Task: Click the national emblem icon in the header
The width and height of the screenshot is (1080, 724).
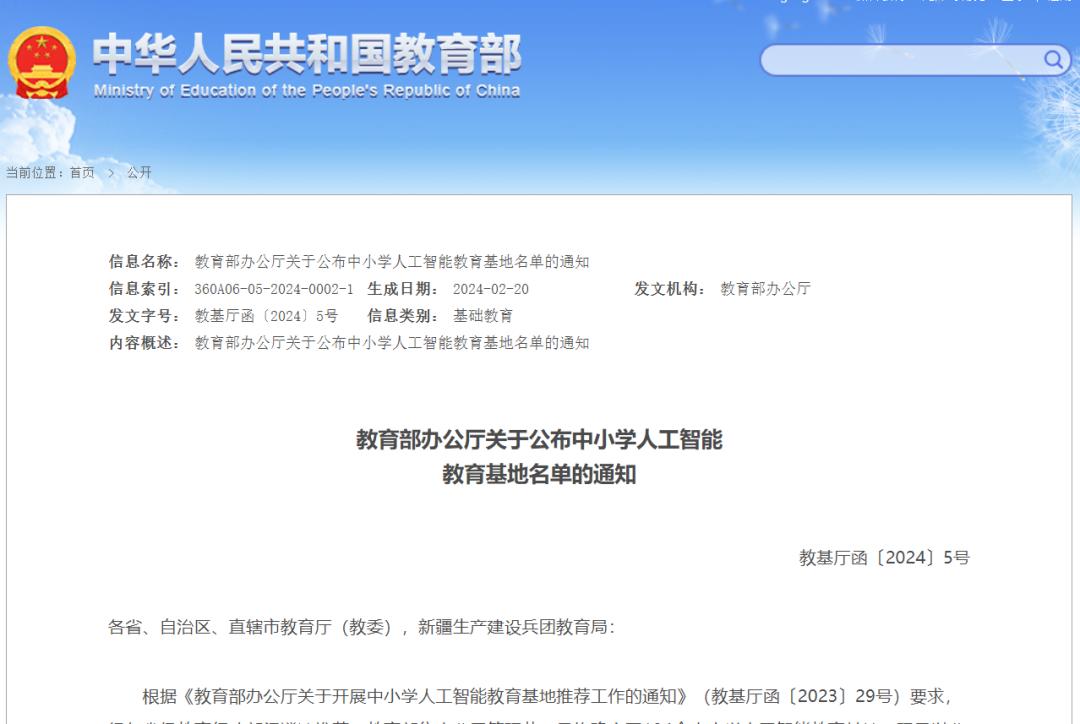Action: click(x=41, y=62)
